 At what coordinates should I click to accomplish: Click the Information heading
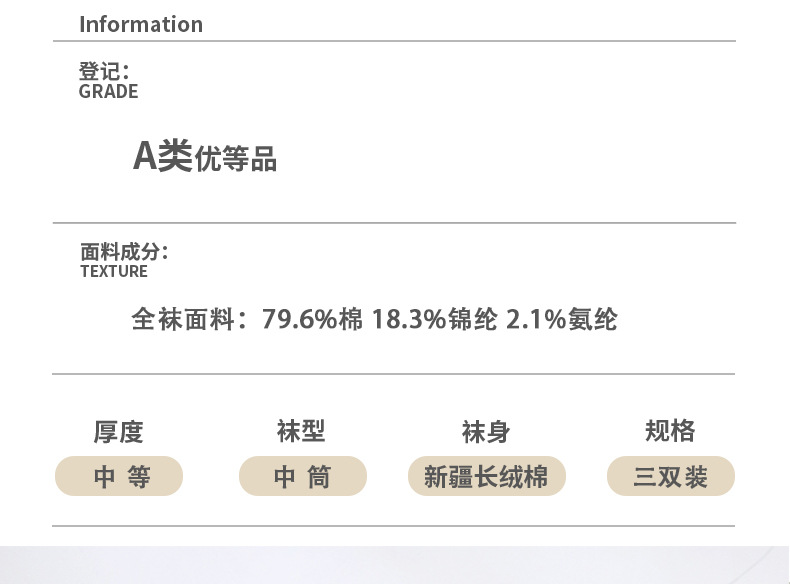click(141, 24)
